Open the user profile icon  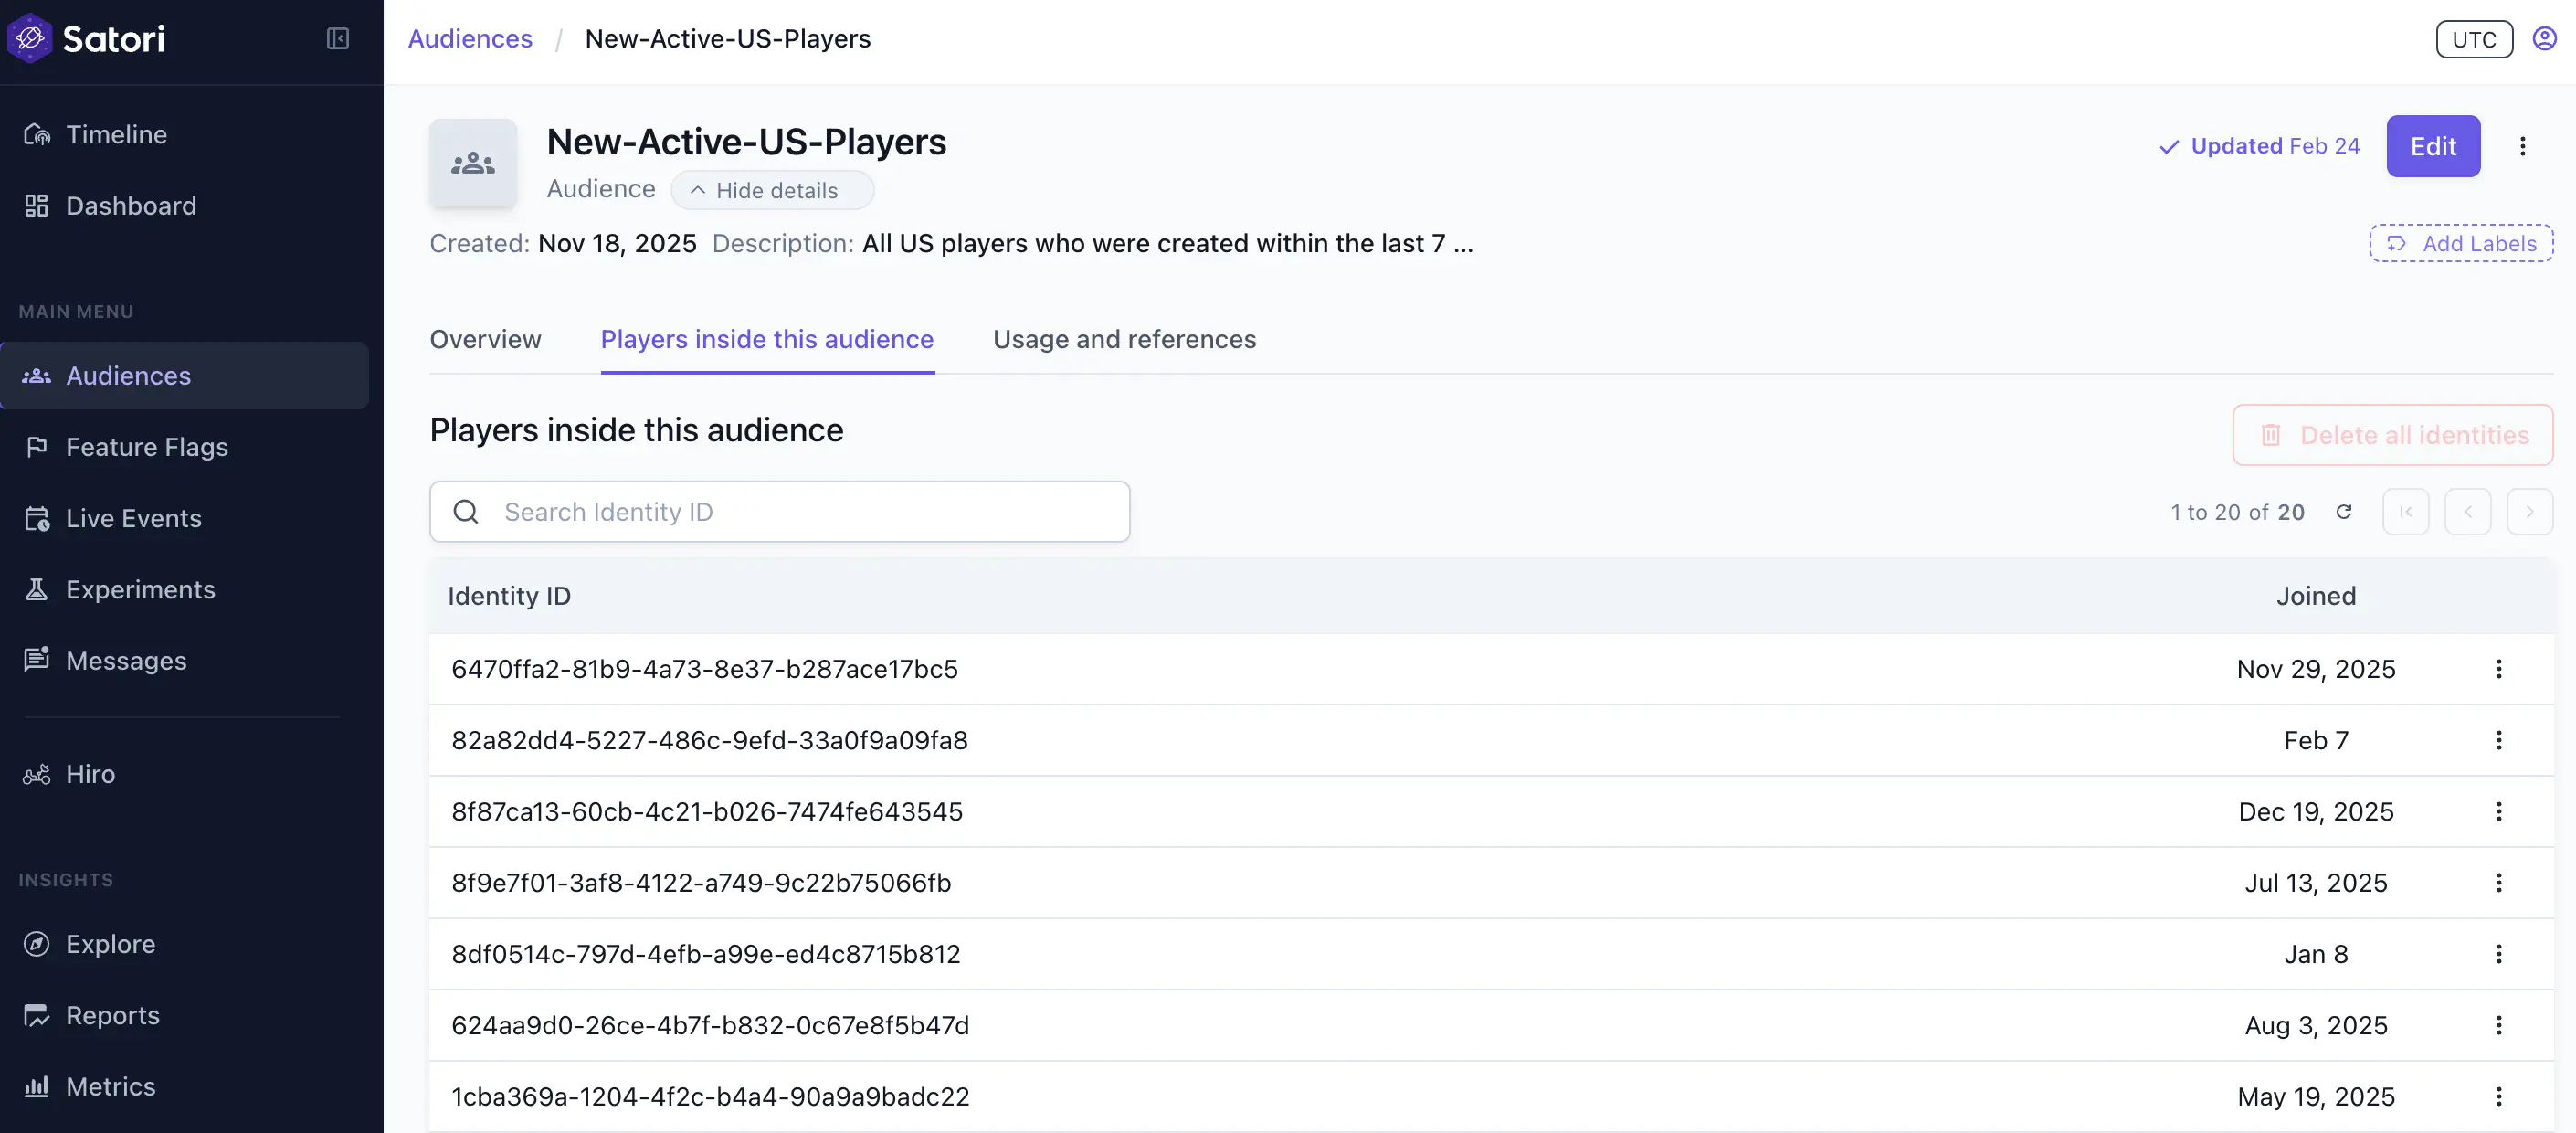pos(2544,38)
